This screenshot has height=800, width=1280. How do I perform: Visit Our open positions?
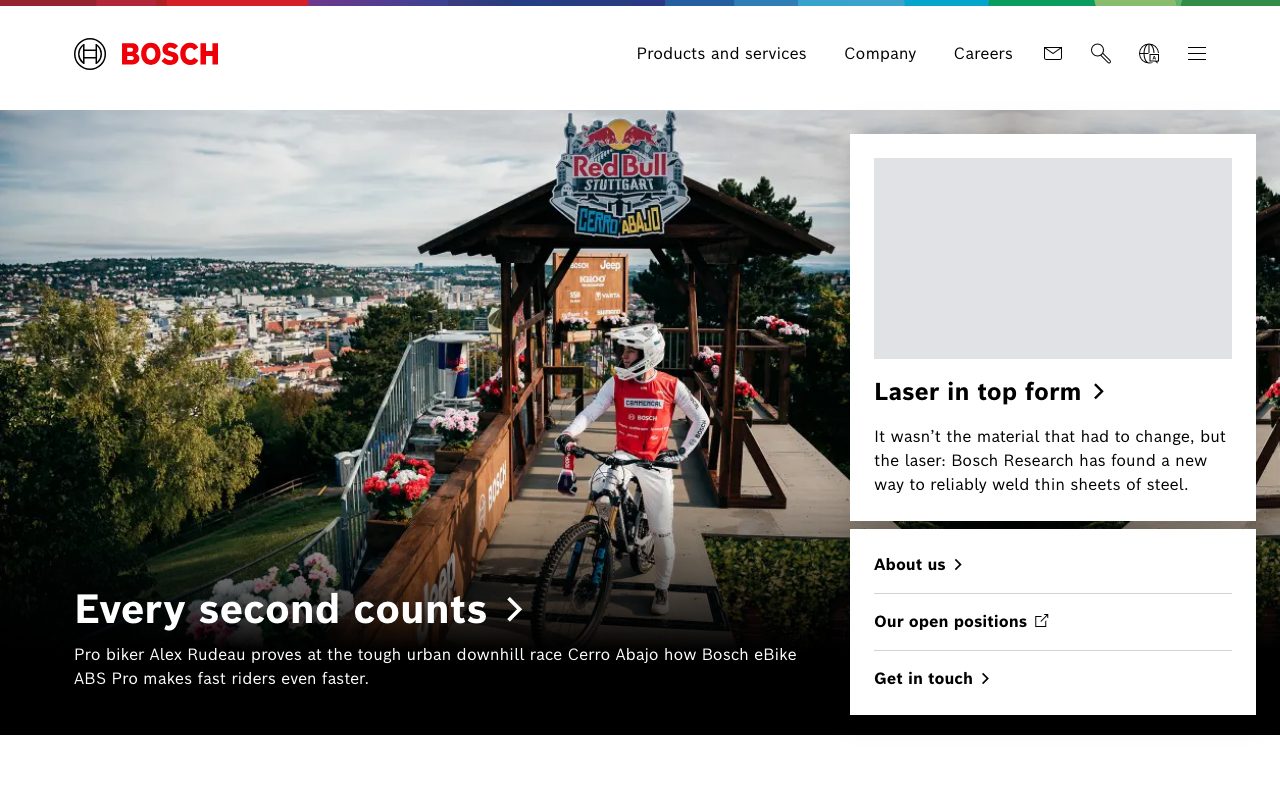(950, 622)
